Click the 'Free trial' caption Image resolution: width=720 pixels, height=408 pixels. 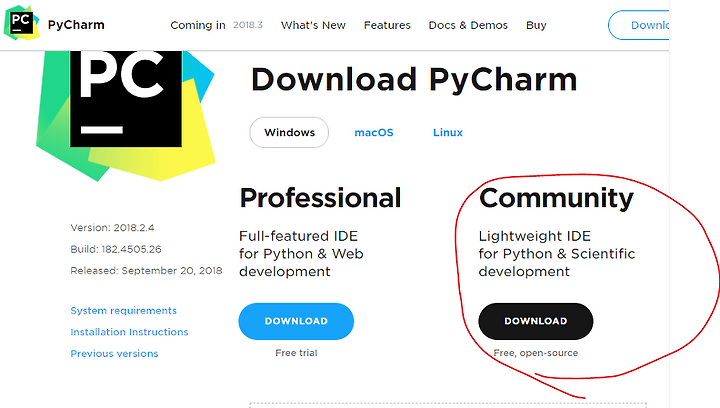point(296,353)
